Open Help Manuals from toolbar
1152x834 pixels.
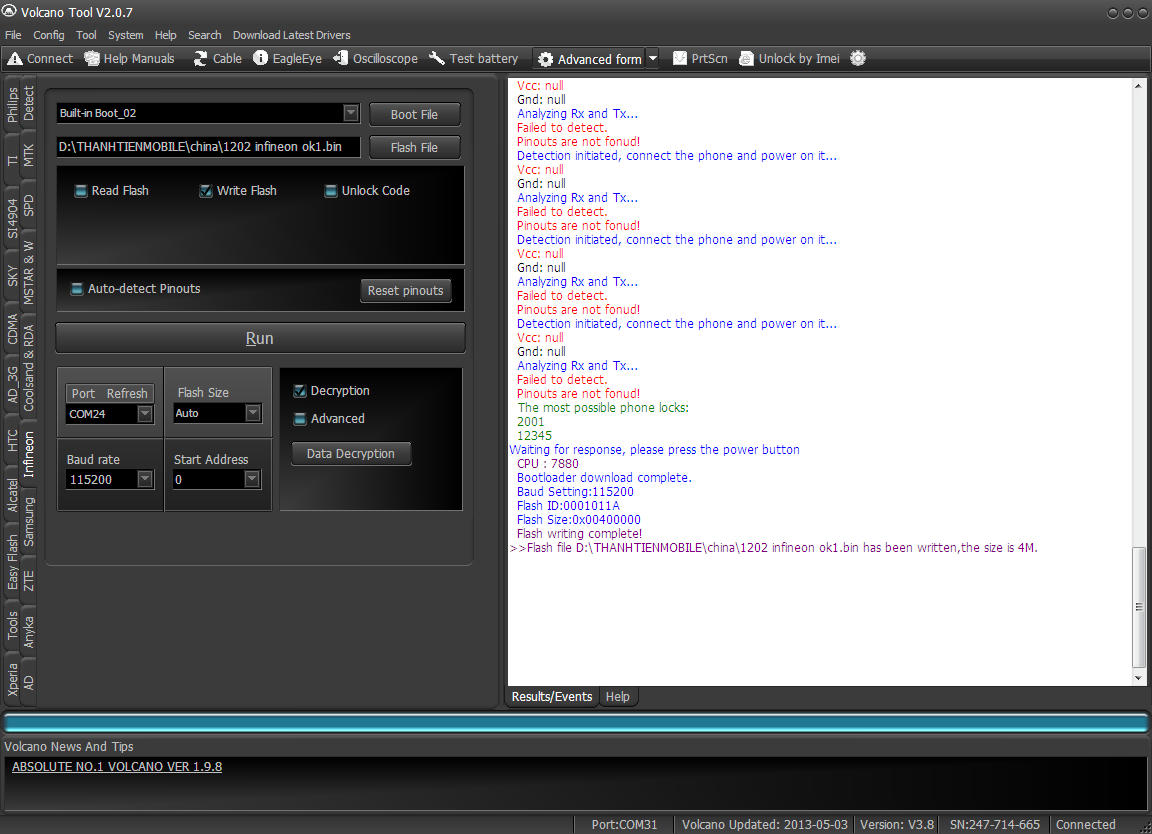coord(129,59)
